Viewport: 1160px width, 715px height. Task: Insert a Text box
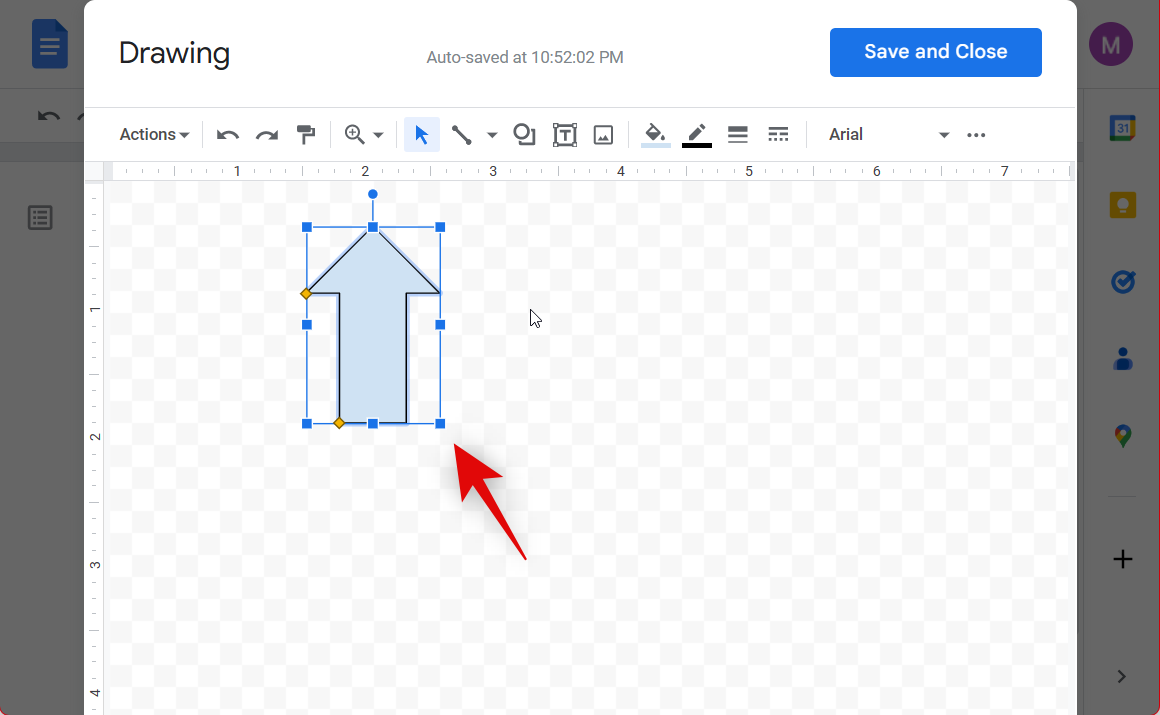(x=564, y=135)
